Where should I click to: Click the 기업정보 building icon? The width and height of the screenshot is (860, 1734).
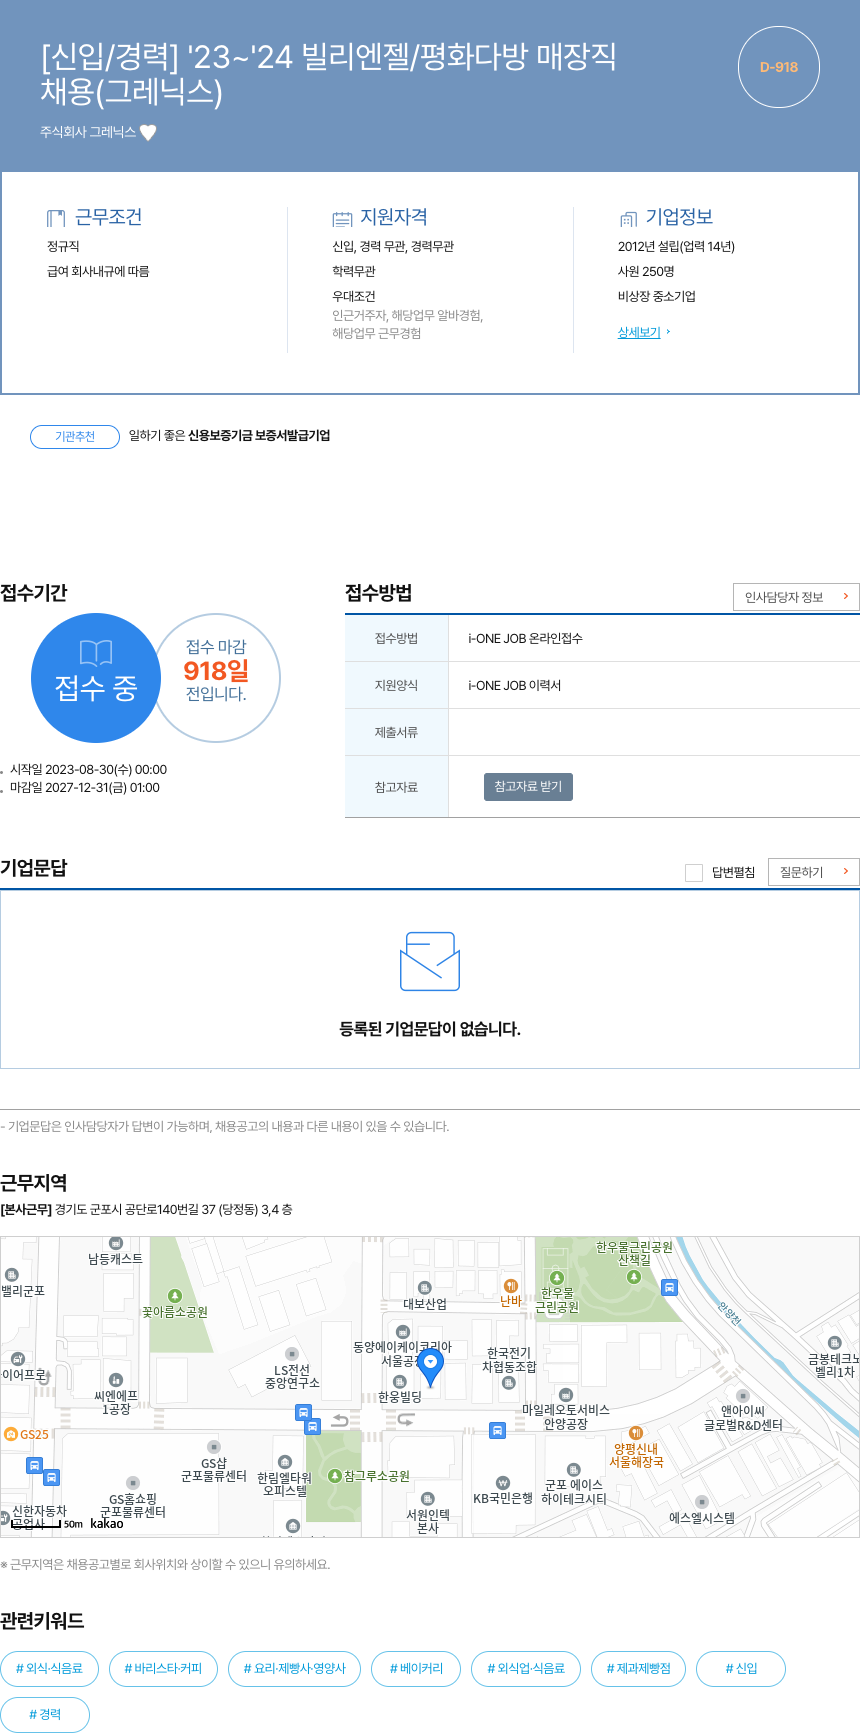coord(628,218)
